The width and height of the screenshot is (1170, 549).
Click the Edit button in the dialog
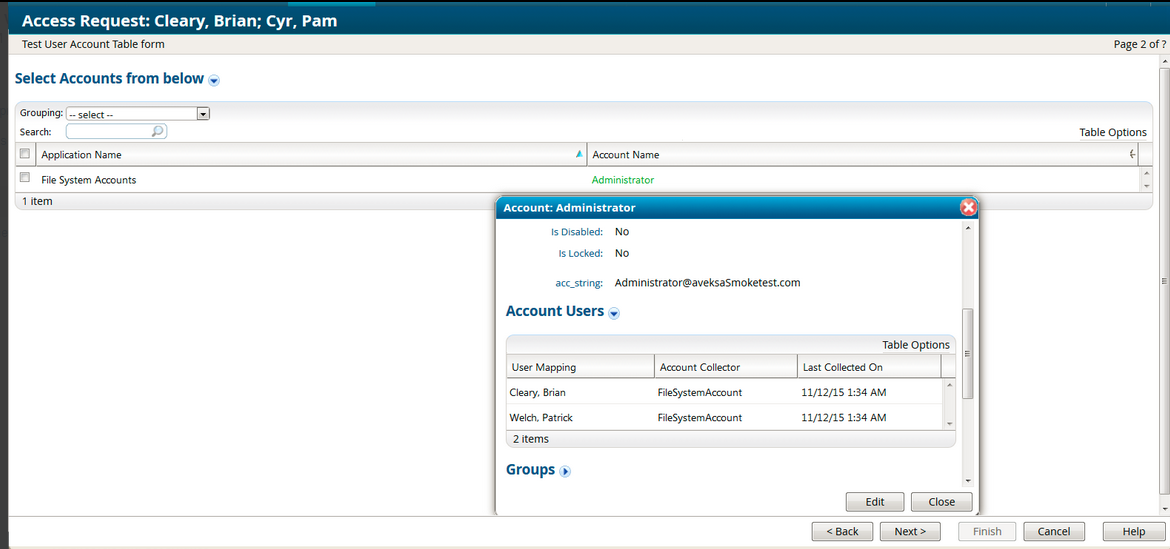(874, 502)
